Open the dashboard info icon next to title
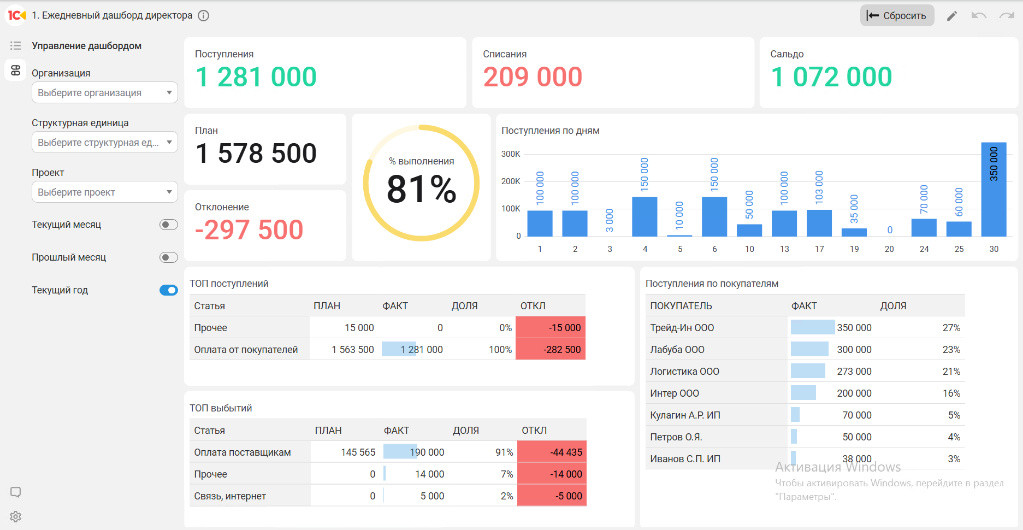 204,16
